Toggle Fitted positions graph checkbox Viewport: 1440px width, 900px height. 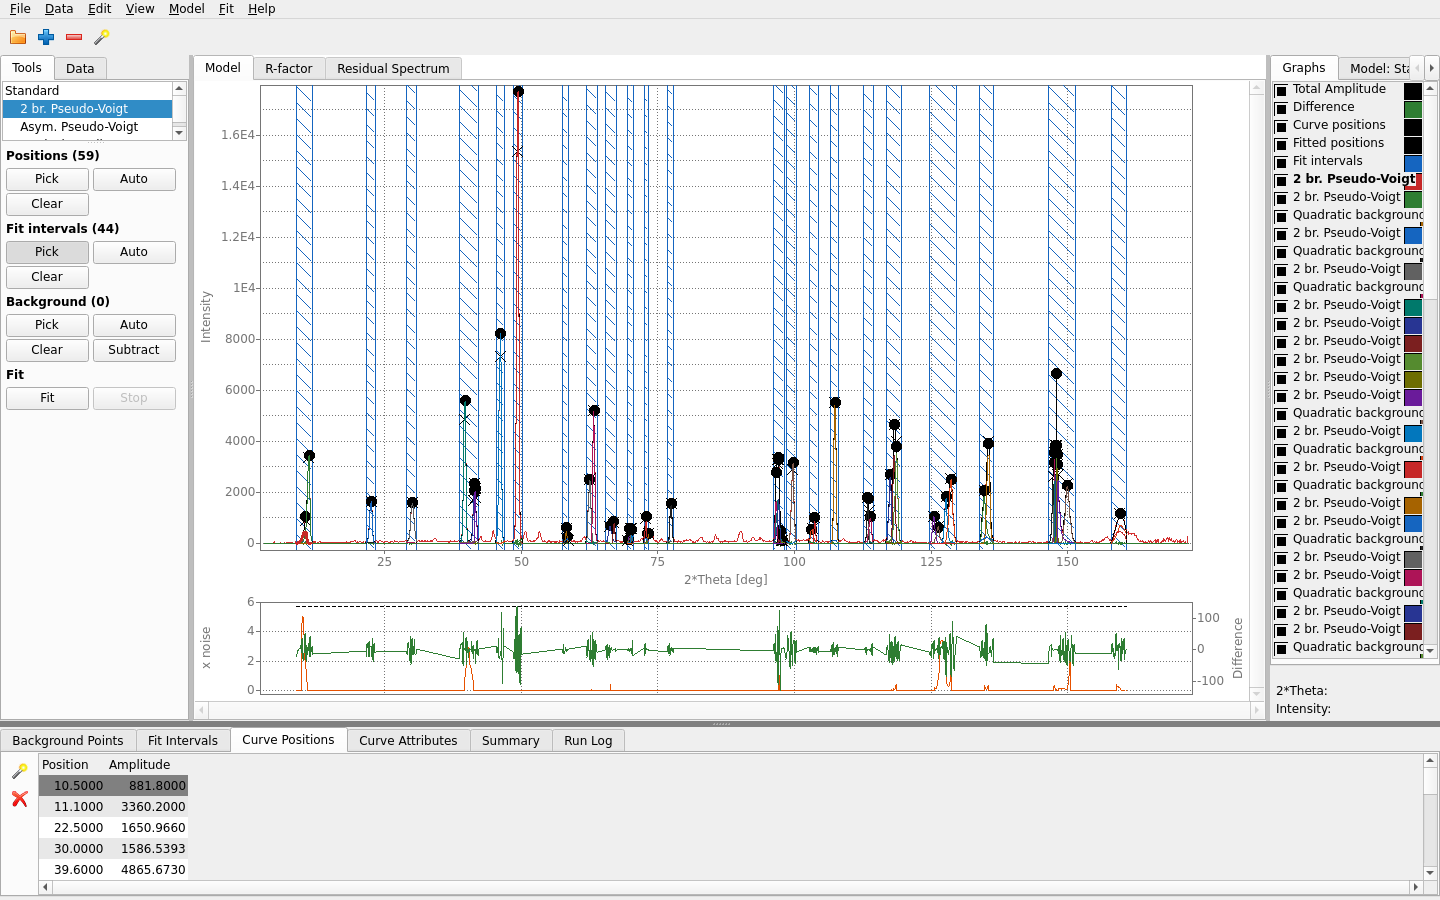click(x=1281, y=144)
